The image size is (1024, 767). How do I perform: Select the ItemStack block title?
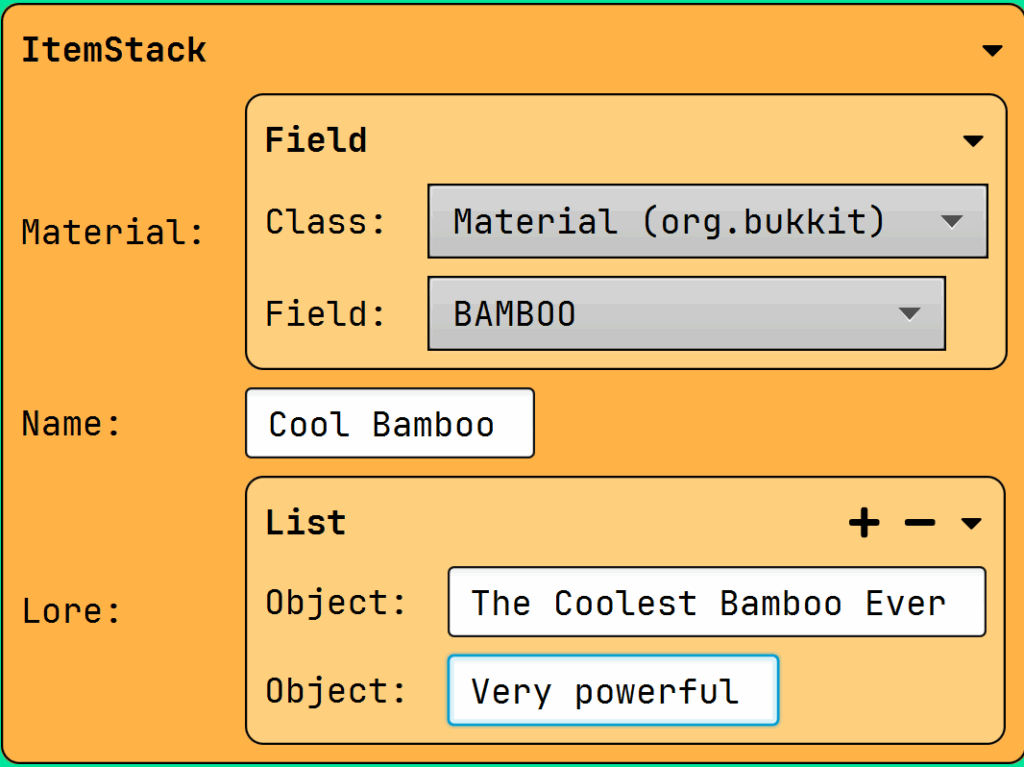click(114, 50)
